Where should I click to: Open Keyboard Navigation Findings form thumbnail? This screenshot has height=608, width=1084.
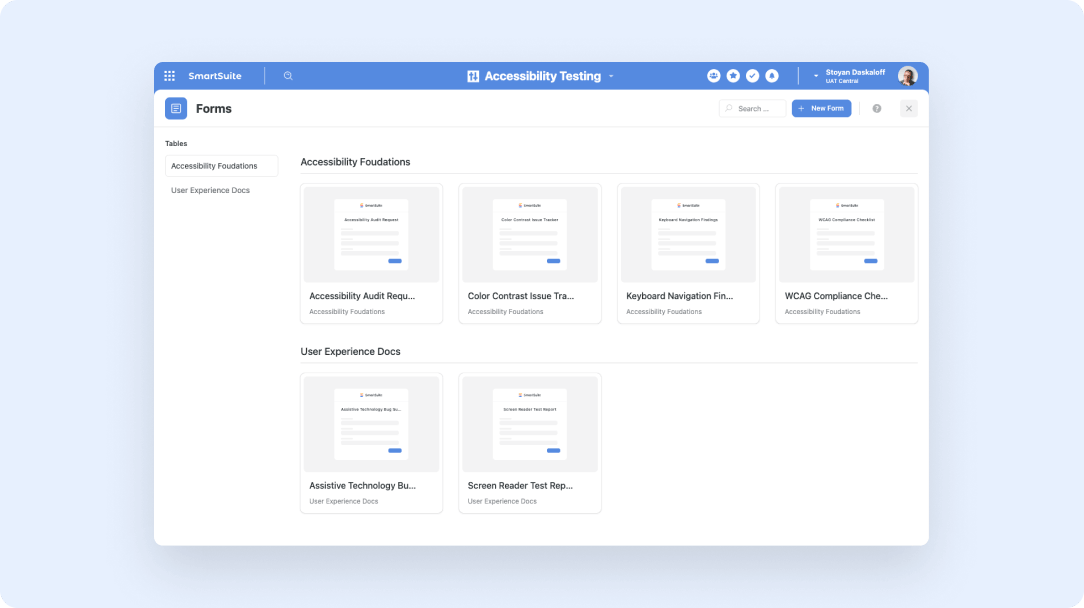(688, 234)
